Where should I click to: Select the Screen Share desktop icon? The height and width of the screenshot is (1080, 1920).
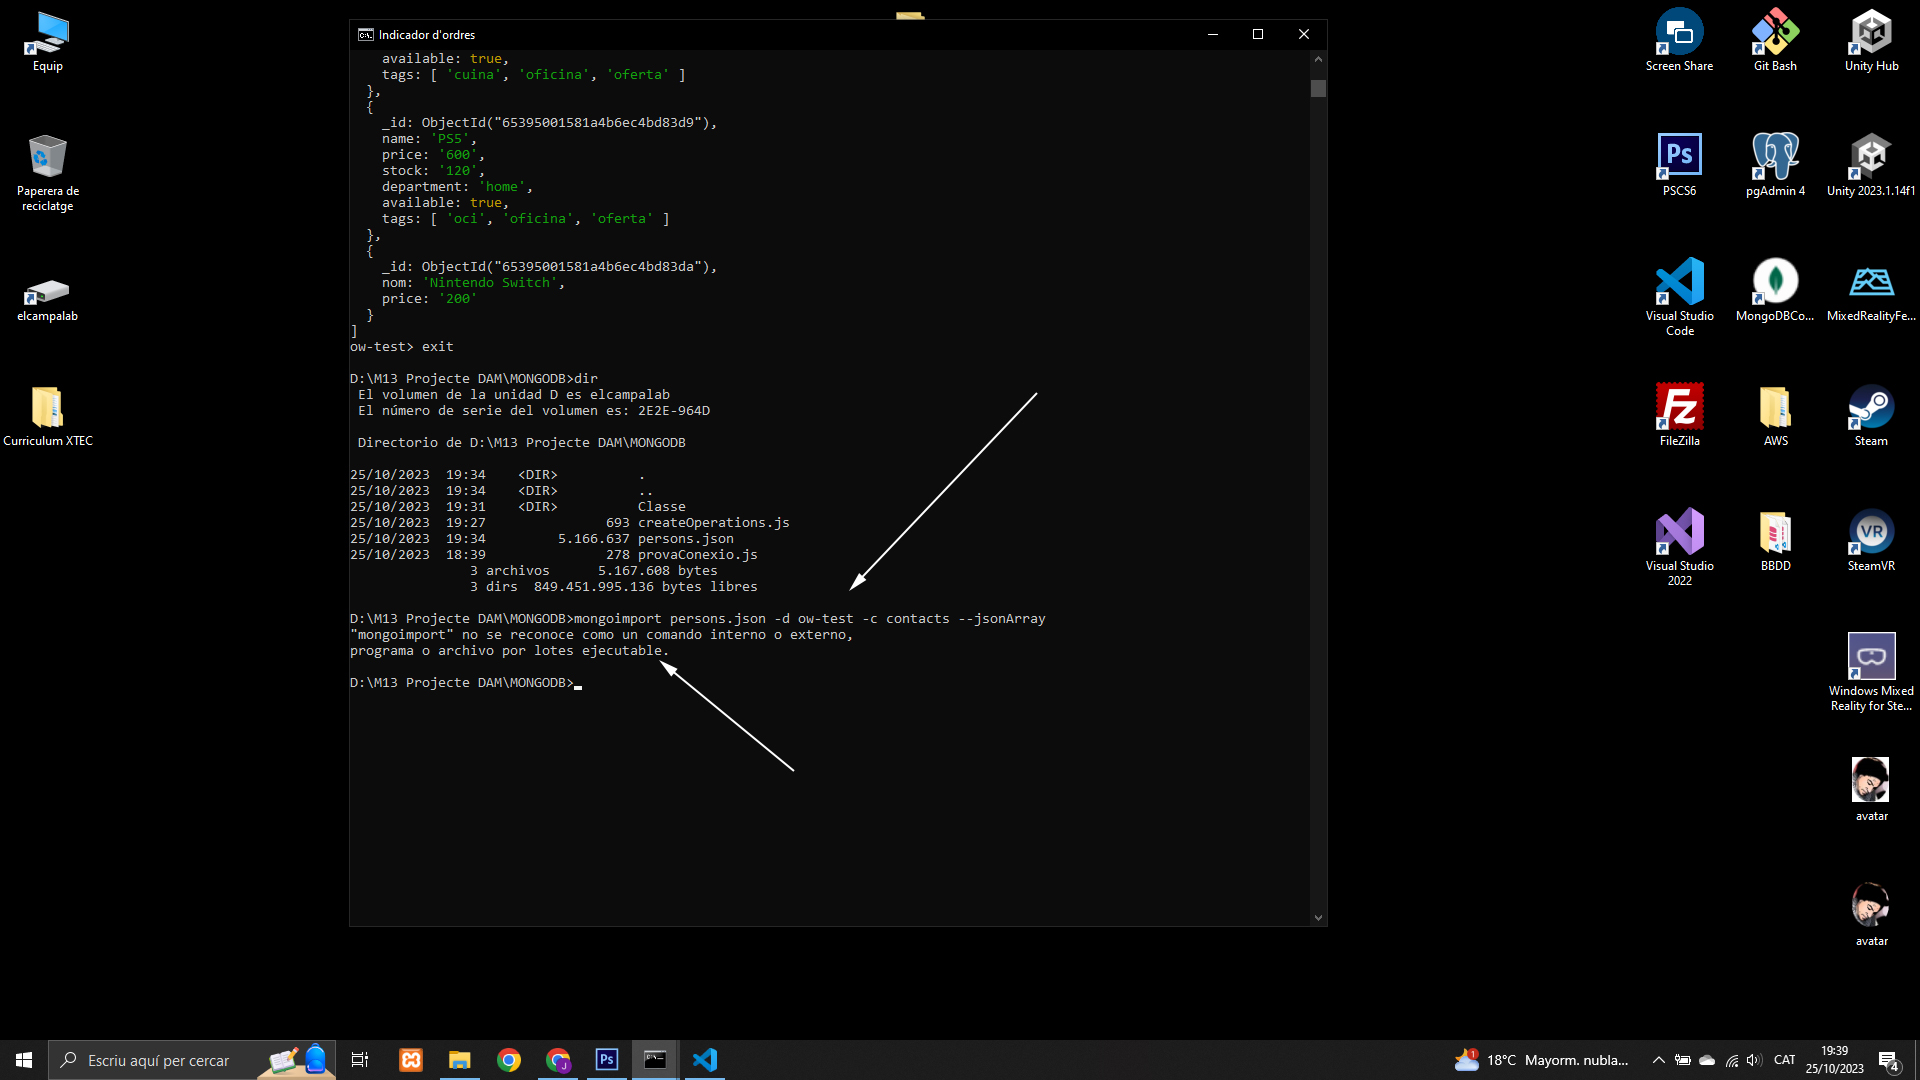1679,42
